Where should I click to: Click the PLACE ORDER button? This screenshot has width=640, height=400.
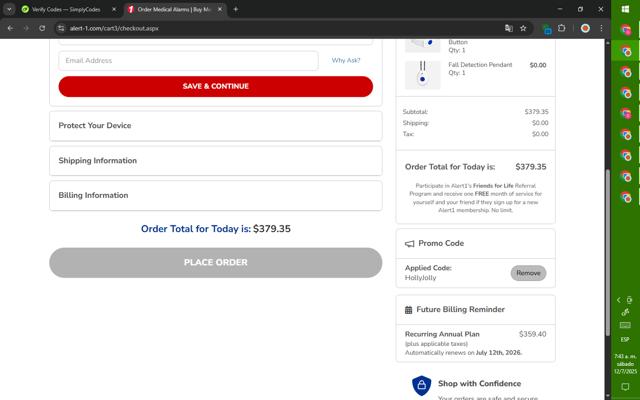click(216, 262)
